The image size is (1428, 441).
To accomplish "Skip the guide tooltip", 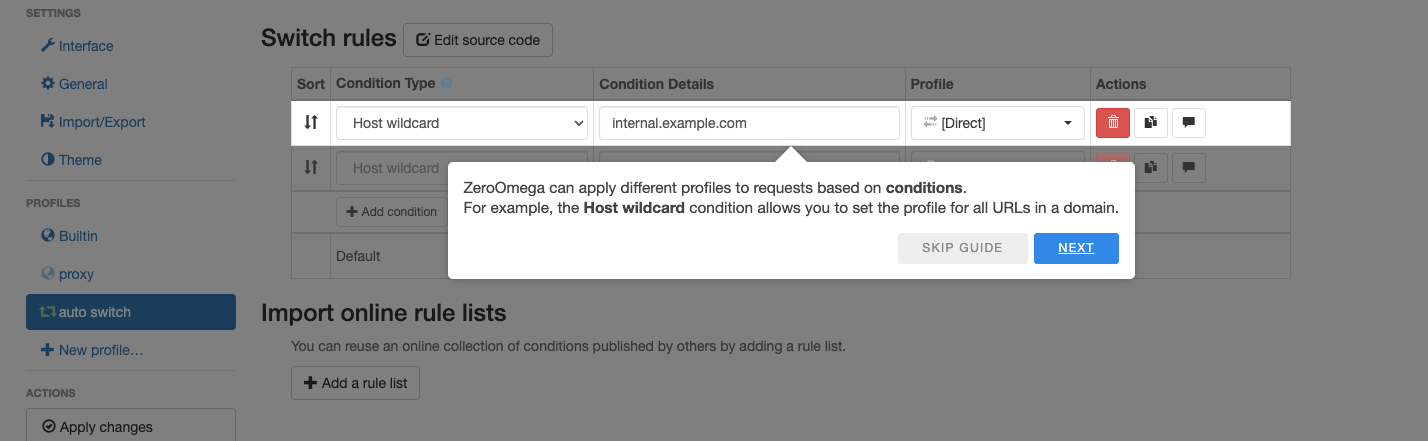I will click(x=963, y=248).
